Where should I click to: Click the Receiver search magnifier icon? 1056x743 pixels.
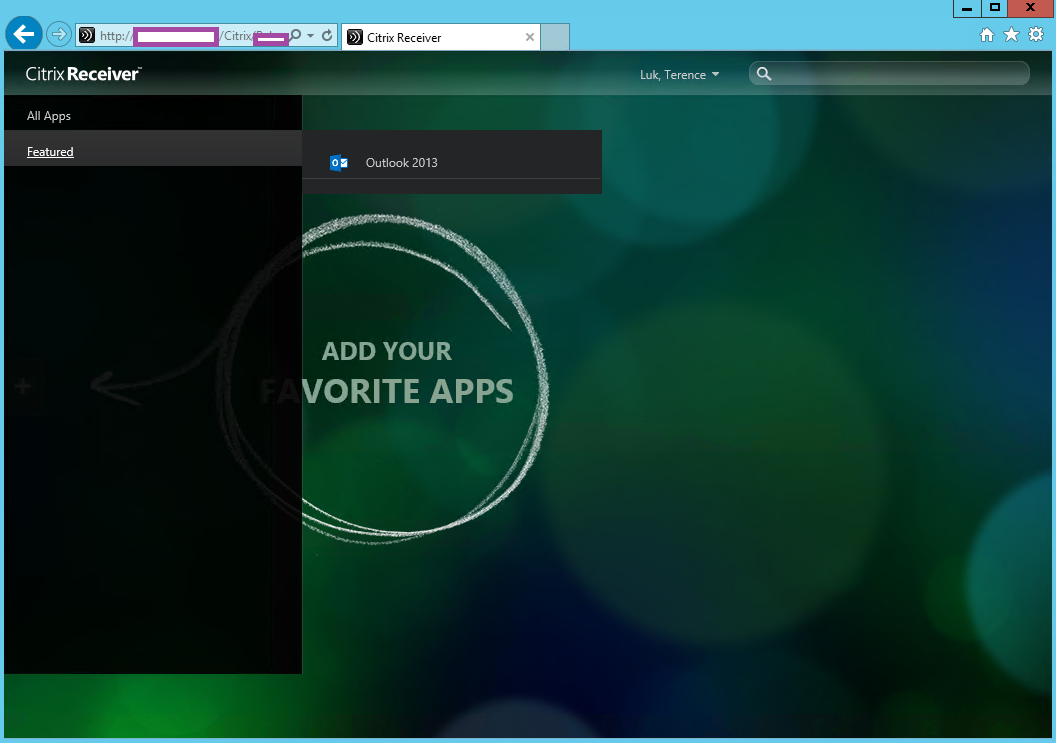click(764, 73)
